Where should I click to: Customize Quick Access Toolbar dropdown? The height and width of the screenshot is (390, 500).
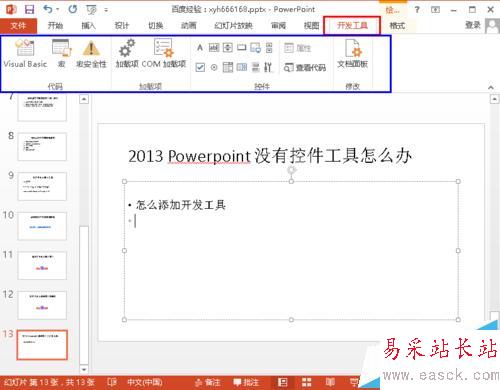106,10
